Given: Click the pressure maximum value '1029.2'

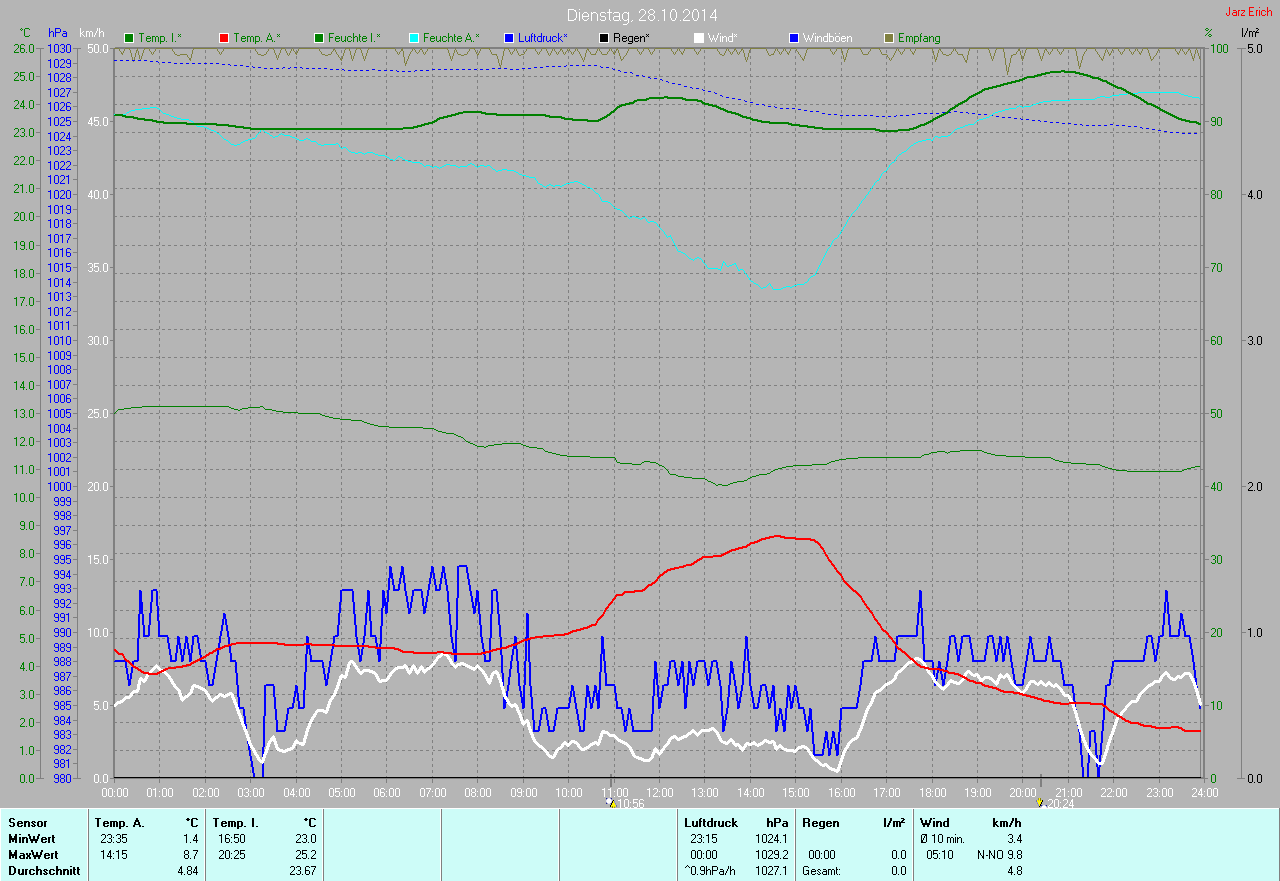Looking at the screenshot, I should pos(771,855).
